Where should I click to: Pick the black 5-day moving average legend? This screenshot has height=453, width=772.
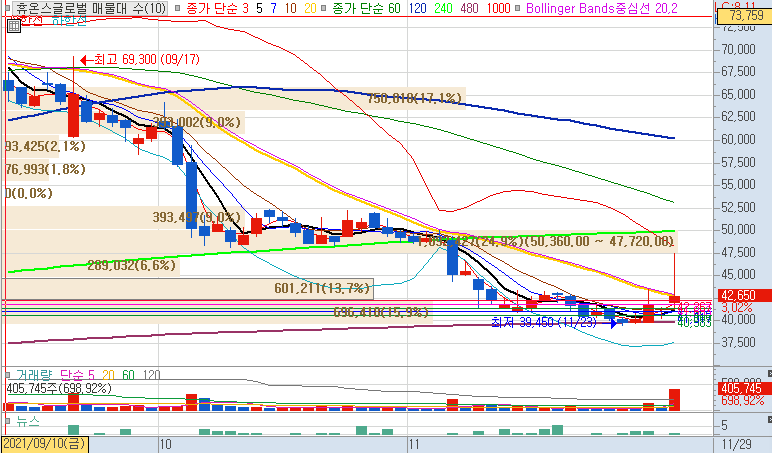click(259, 8)
